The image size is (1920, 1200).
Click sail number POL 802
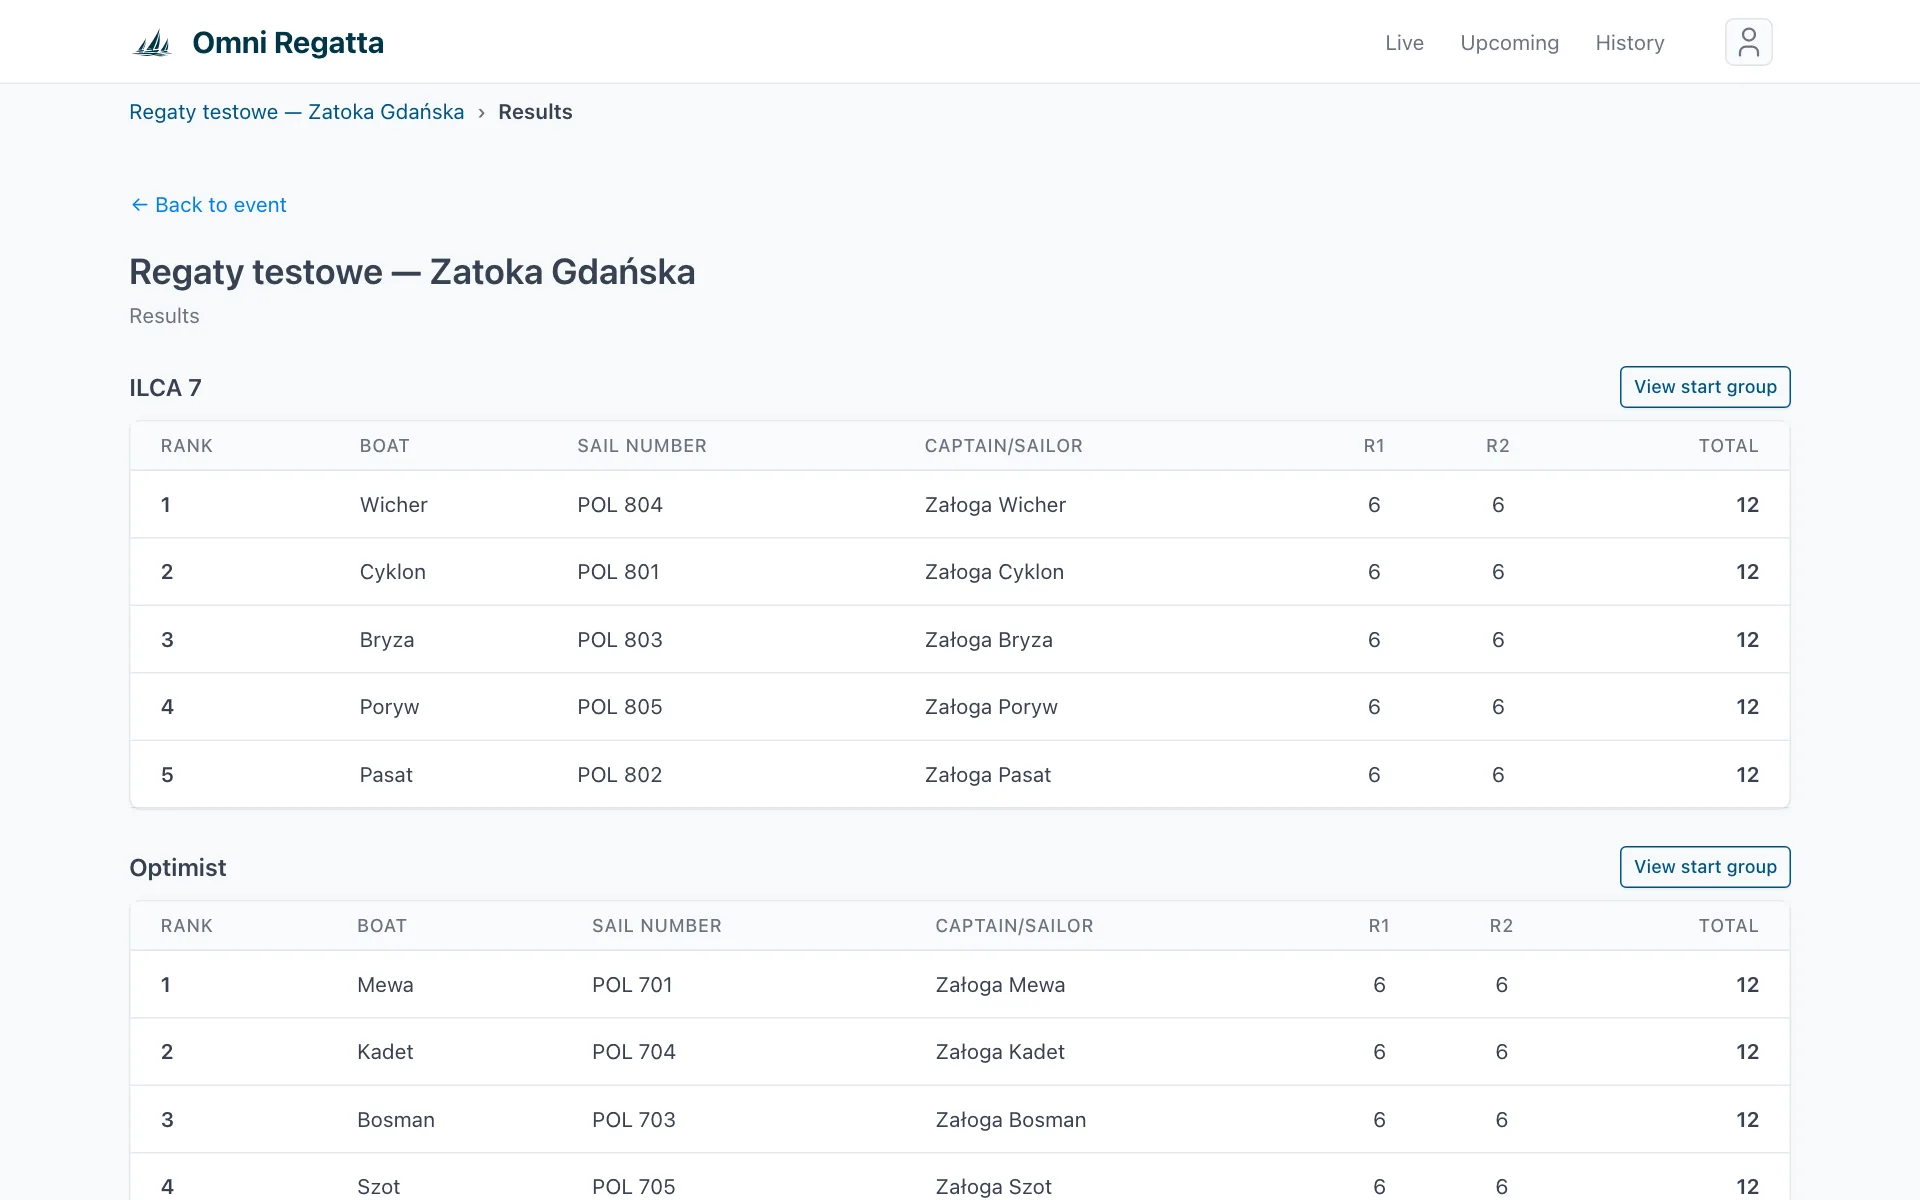620,775
